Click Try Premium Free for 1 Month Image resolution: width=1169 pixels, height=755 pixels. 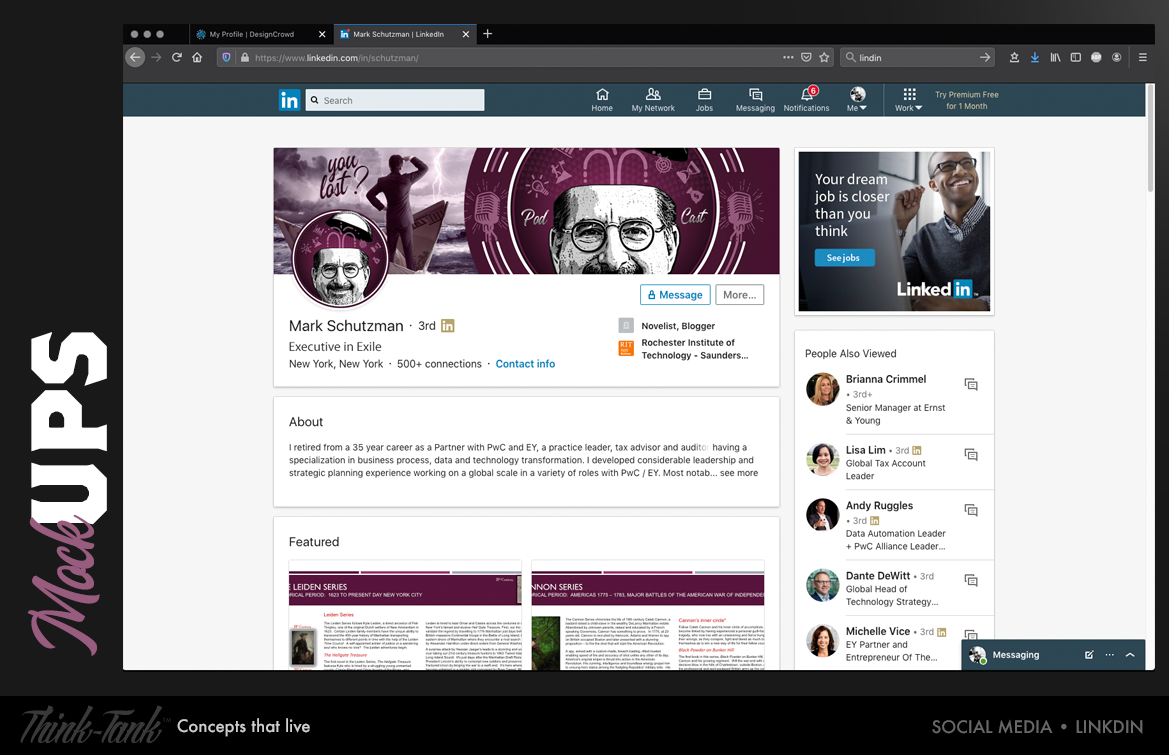(966, 101)
